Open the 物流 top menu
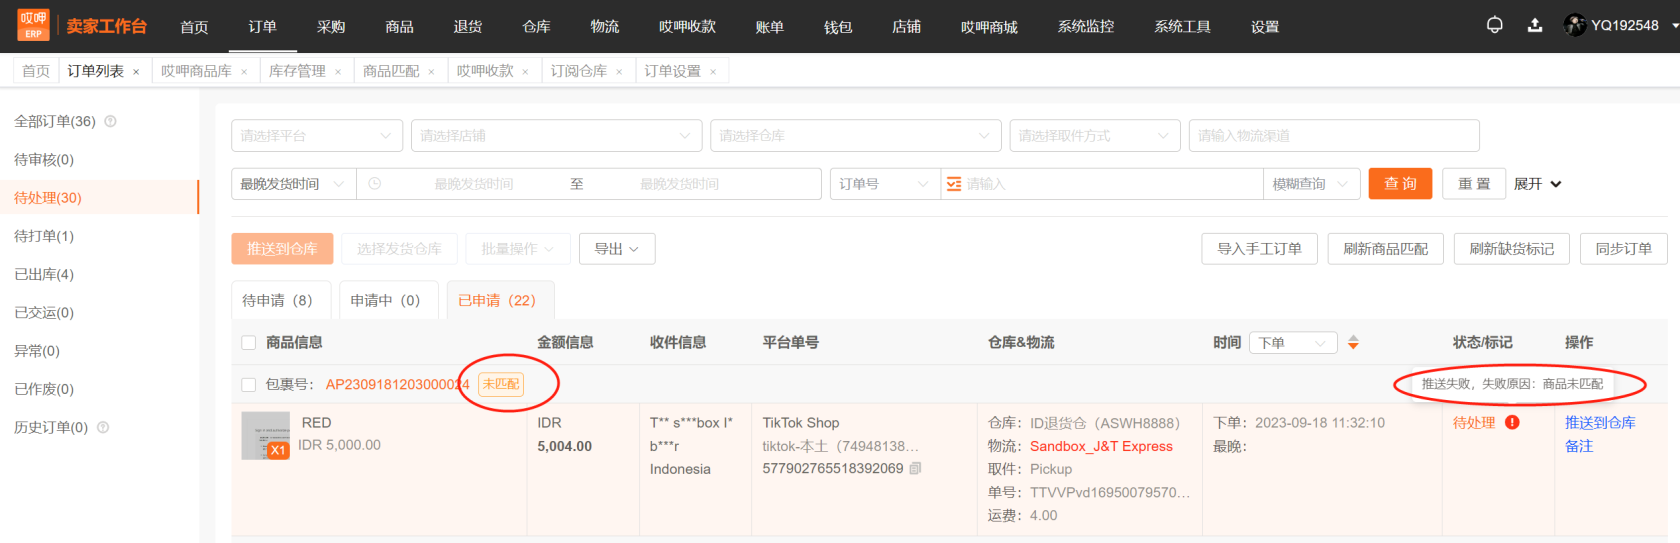Image resolution: width=1680 pixels, height=543 pixels. point(605,26)
